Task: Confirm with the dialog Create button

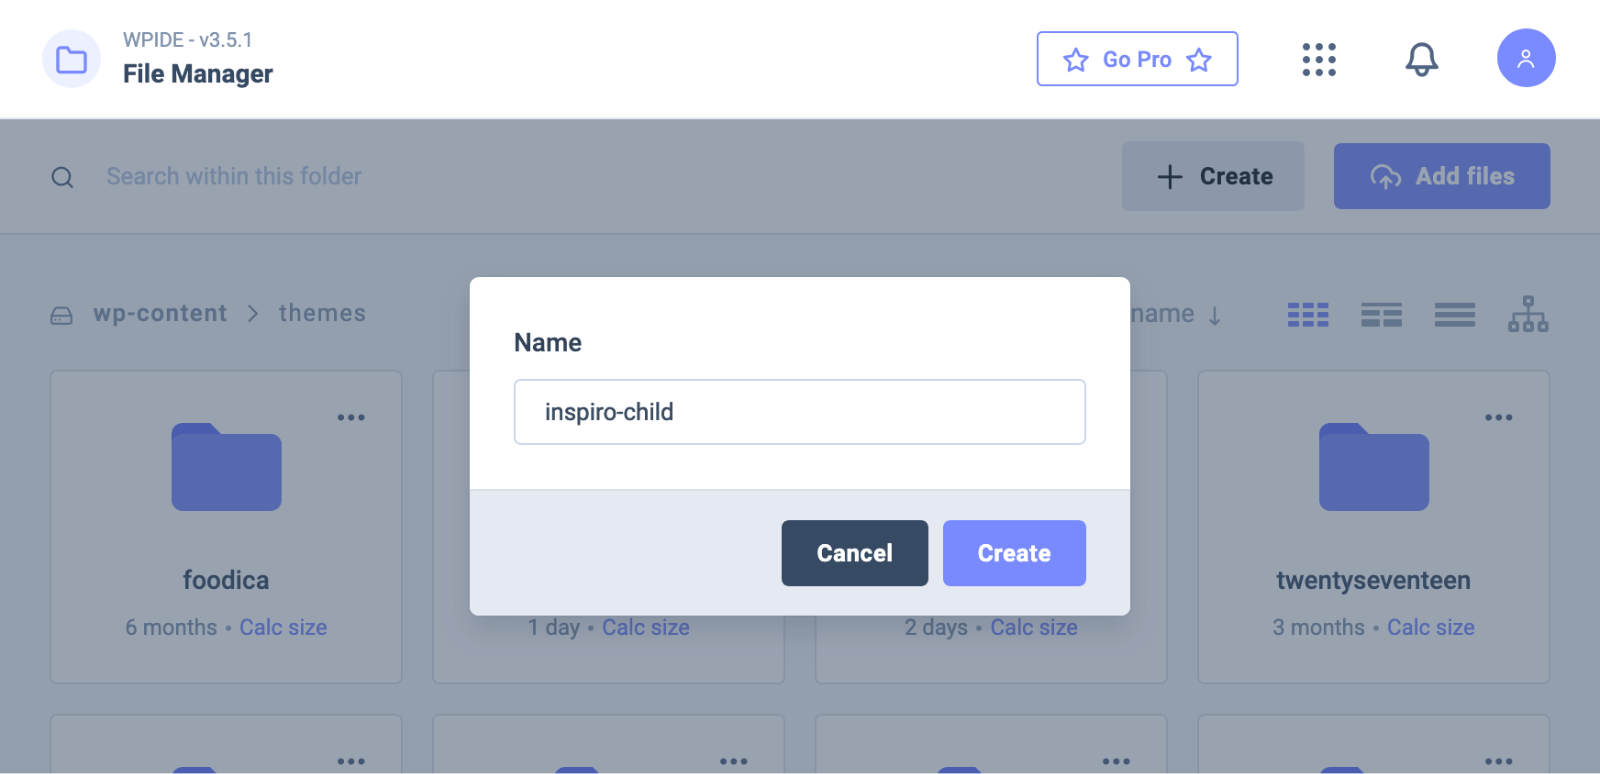Action: point(1014,553)
